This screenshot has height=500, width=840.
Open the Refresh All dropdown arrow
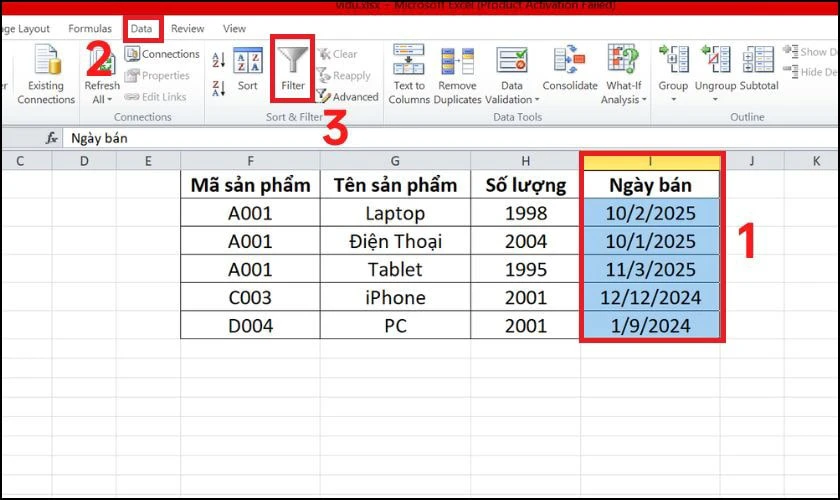tap(109, 100)
